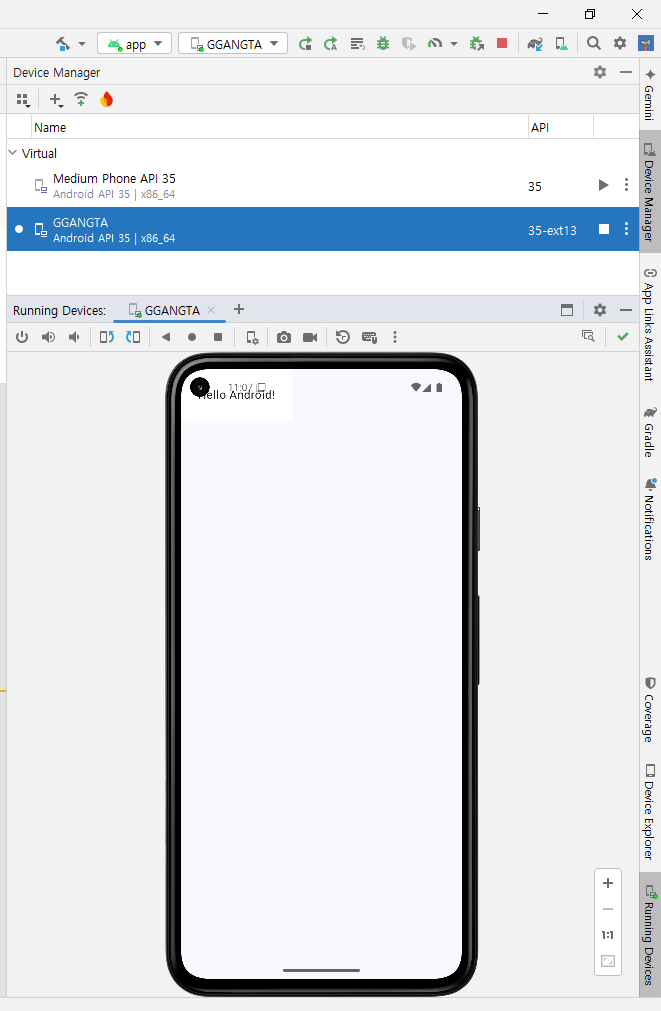Add a new running device tab
The image size is (661, 1011).
pyautogui.click(x=239, y=309)
